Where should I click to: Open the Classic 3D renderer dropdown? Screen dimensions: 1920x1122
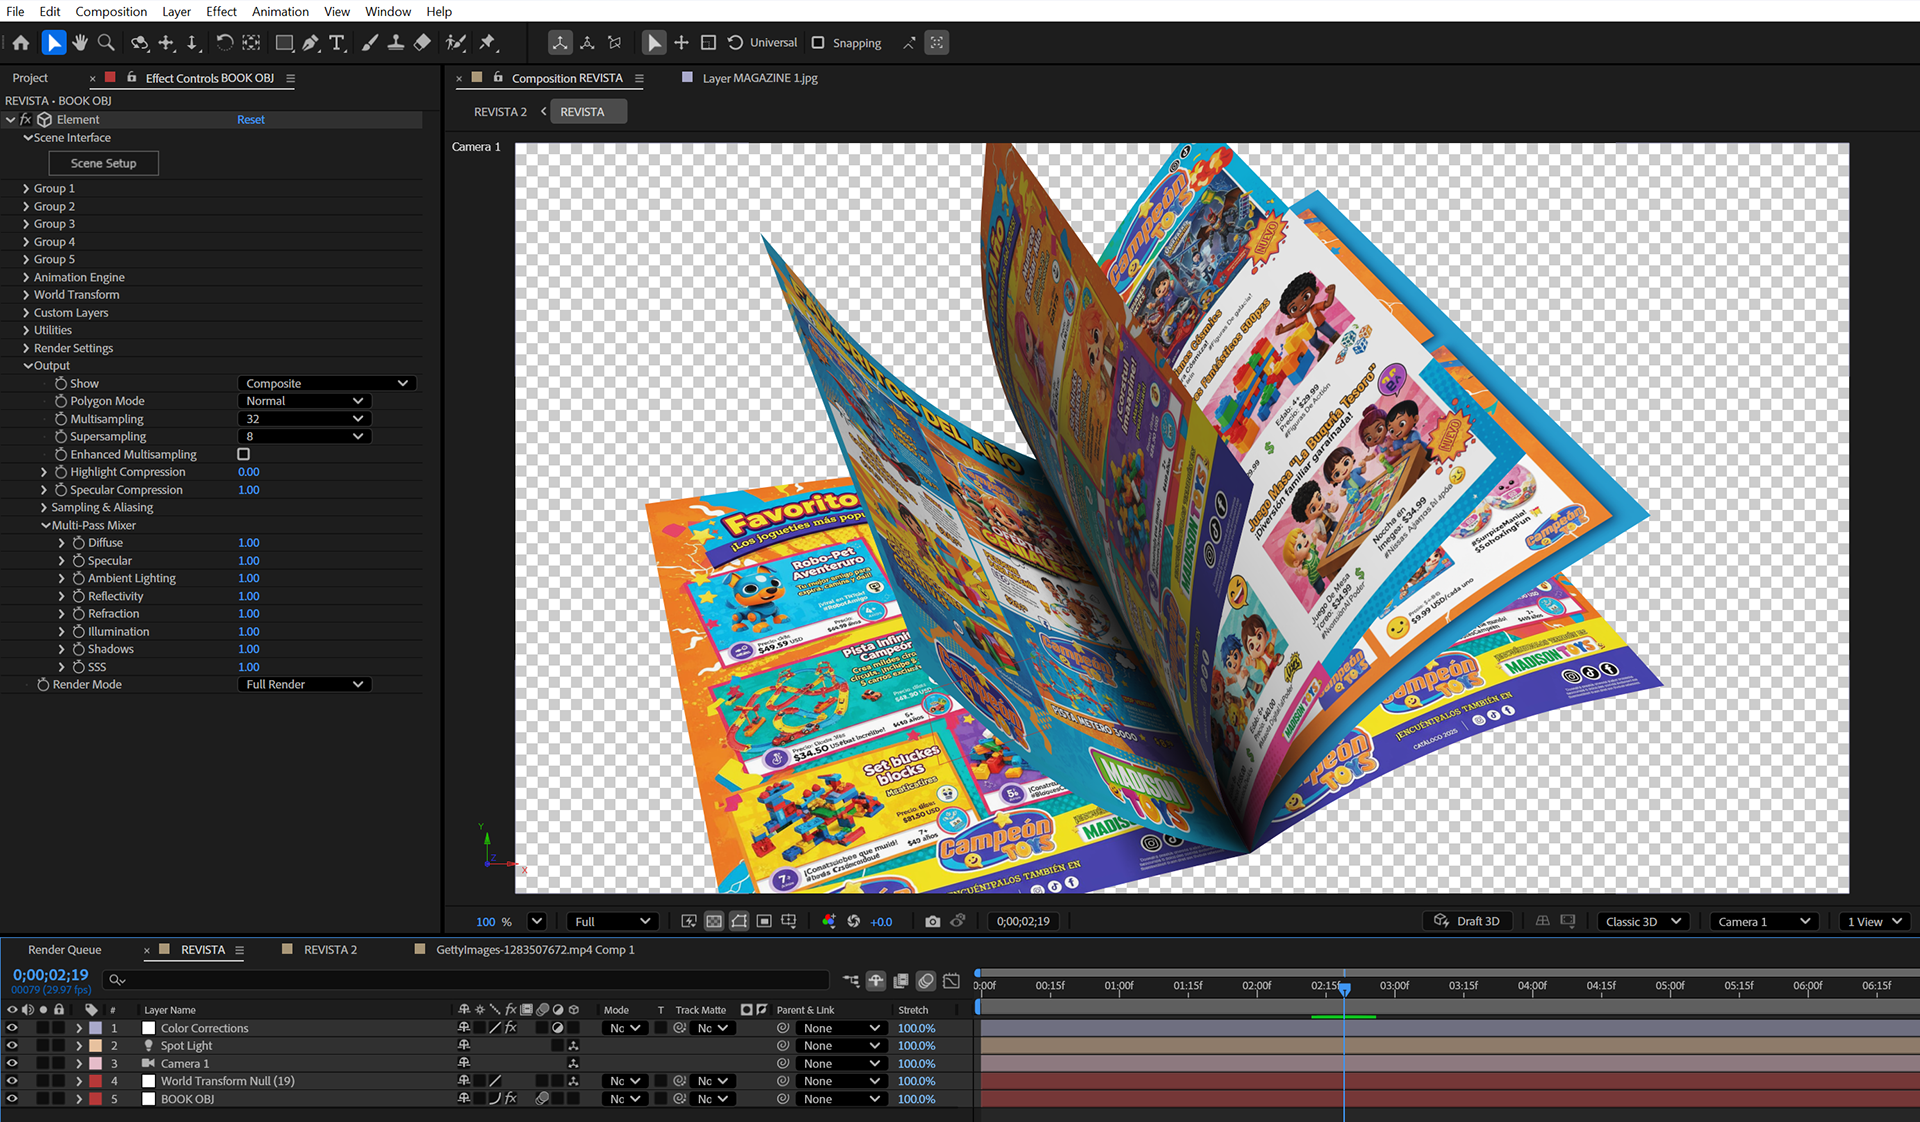(1643, 921)
